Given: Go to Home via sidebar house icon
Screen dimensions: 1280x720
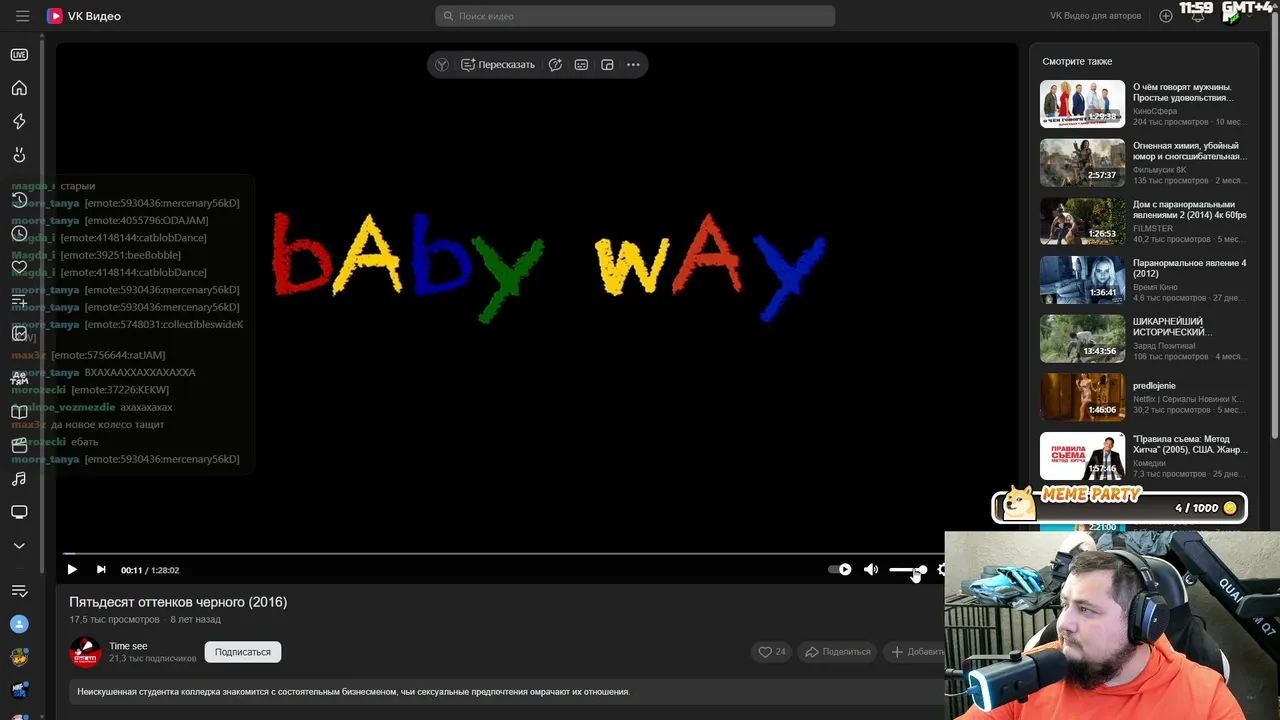Looking at the screenshot, I should (x=19, y=88).
